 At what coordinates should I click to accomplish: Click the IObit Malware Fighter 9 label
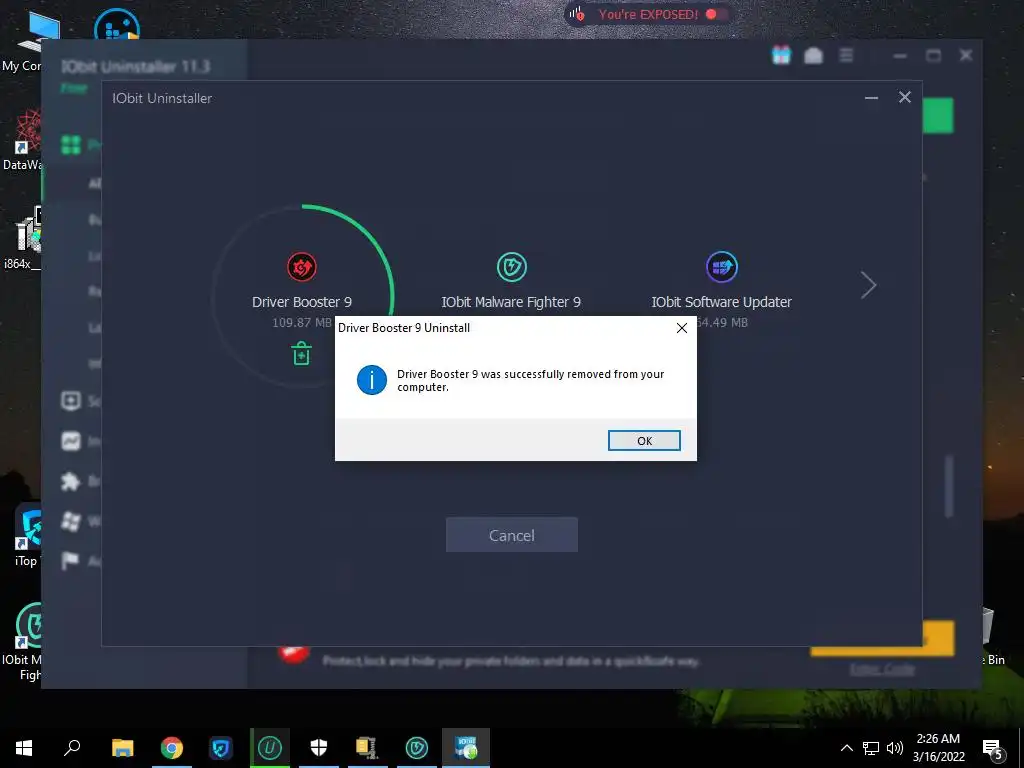click(511, 302)
